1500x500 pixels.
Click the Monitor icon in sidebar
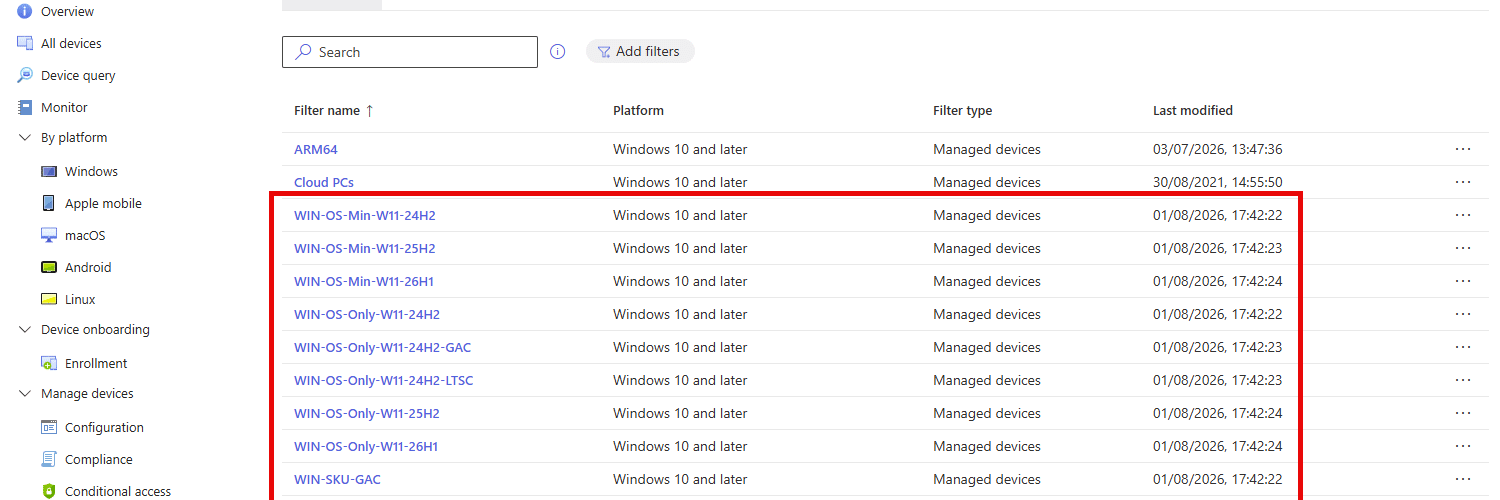[25, 107]
